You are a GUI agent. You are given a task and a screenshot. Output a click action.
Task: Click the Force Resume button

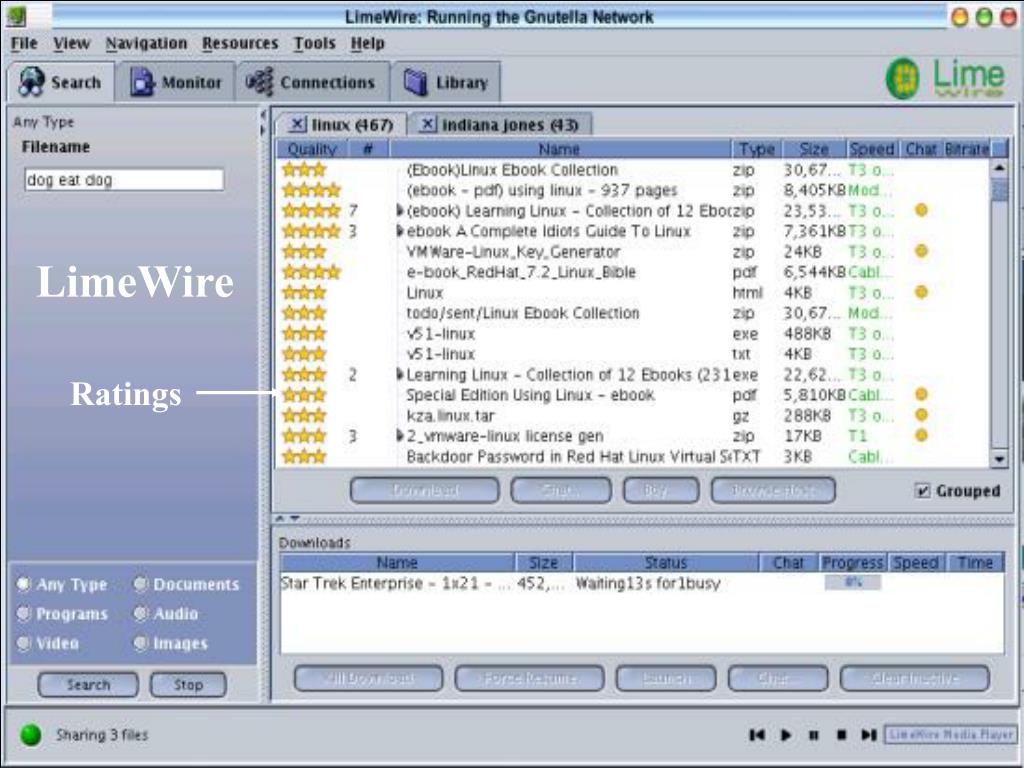529,679
